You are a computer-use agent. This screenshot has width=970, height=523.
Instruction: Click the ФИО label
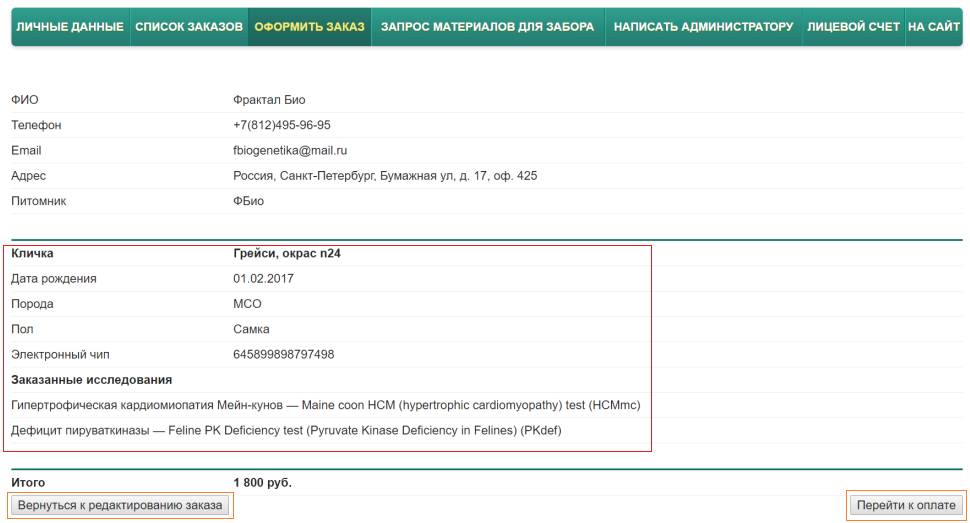25,100
